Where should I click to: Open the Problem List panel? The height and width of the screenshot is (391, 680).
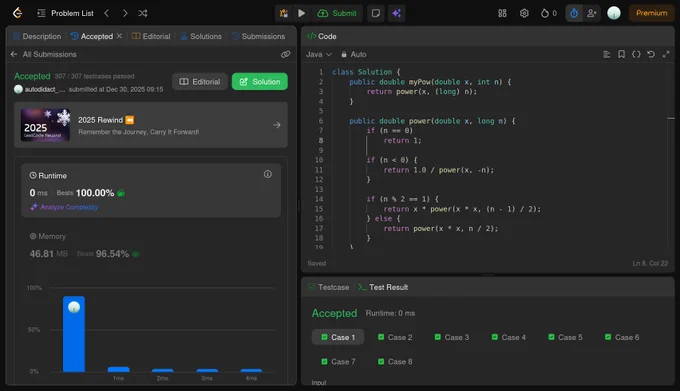65,13
